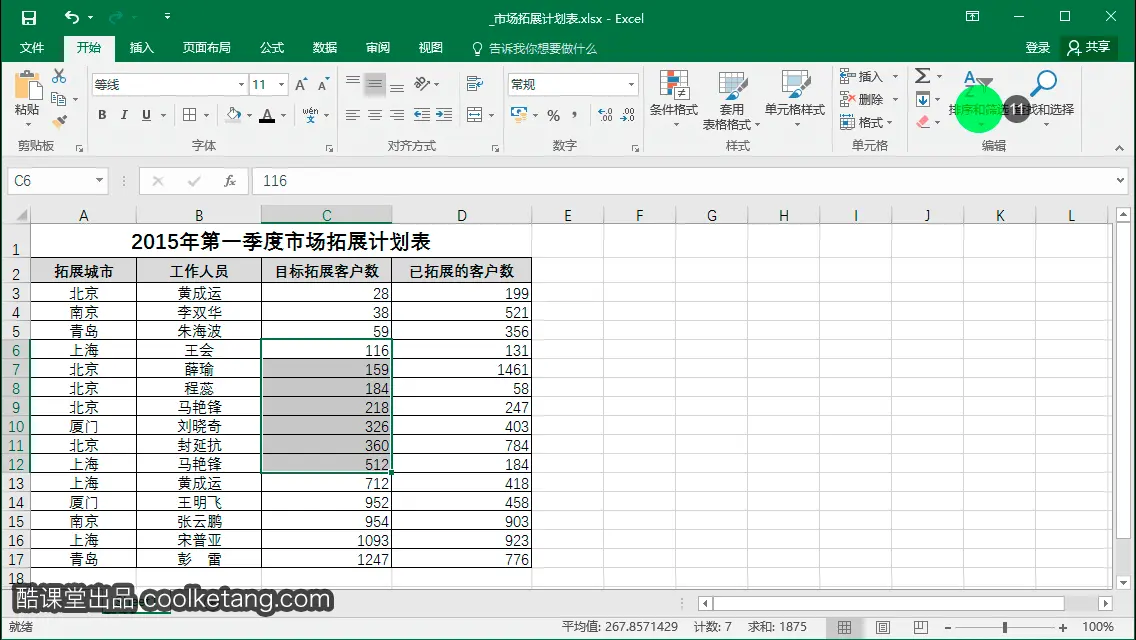This screenshot has width=1136, height=640.
Task: Click the Undo arrow icon
Action: (72, 17)
